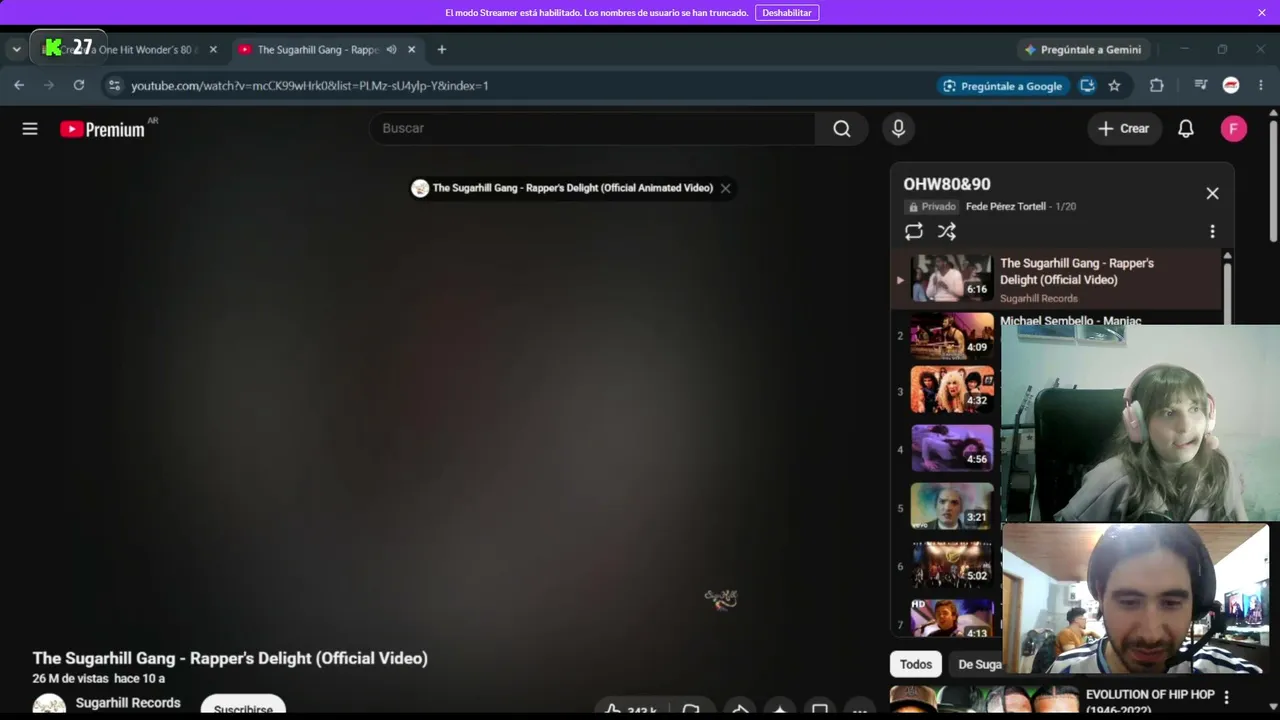This screenshot has height=720, width=1280.
Task: Click the Pregúntale a Google button
Action: [x=1003, y=86]
